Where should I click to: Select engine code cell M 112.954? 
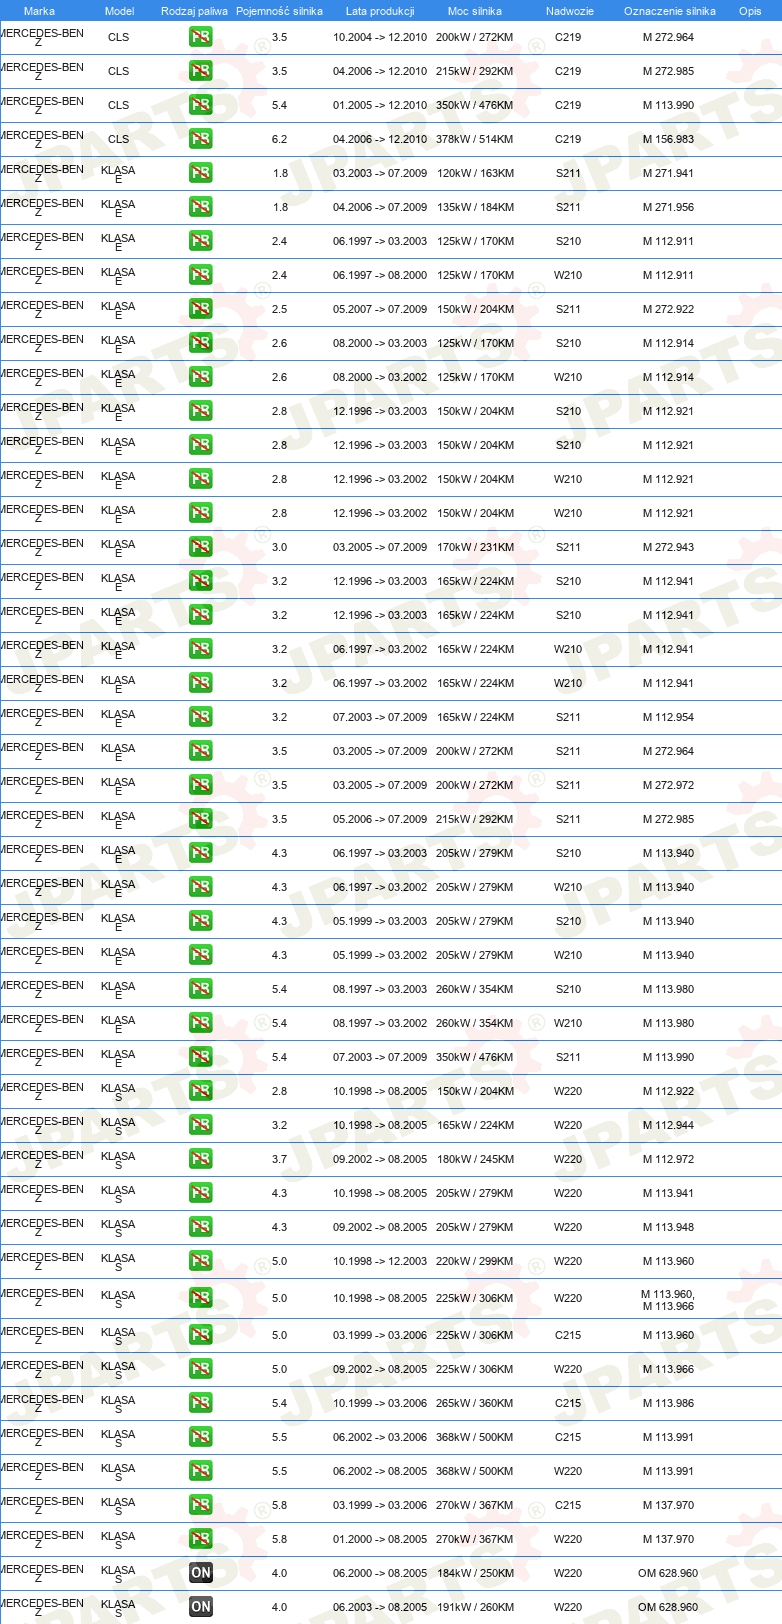(x=668, y=718)
